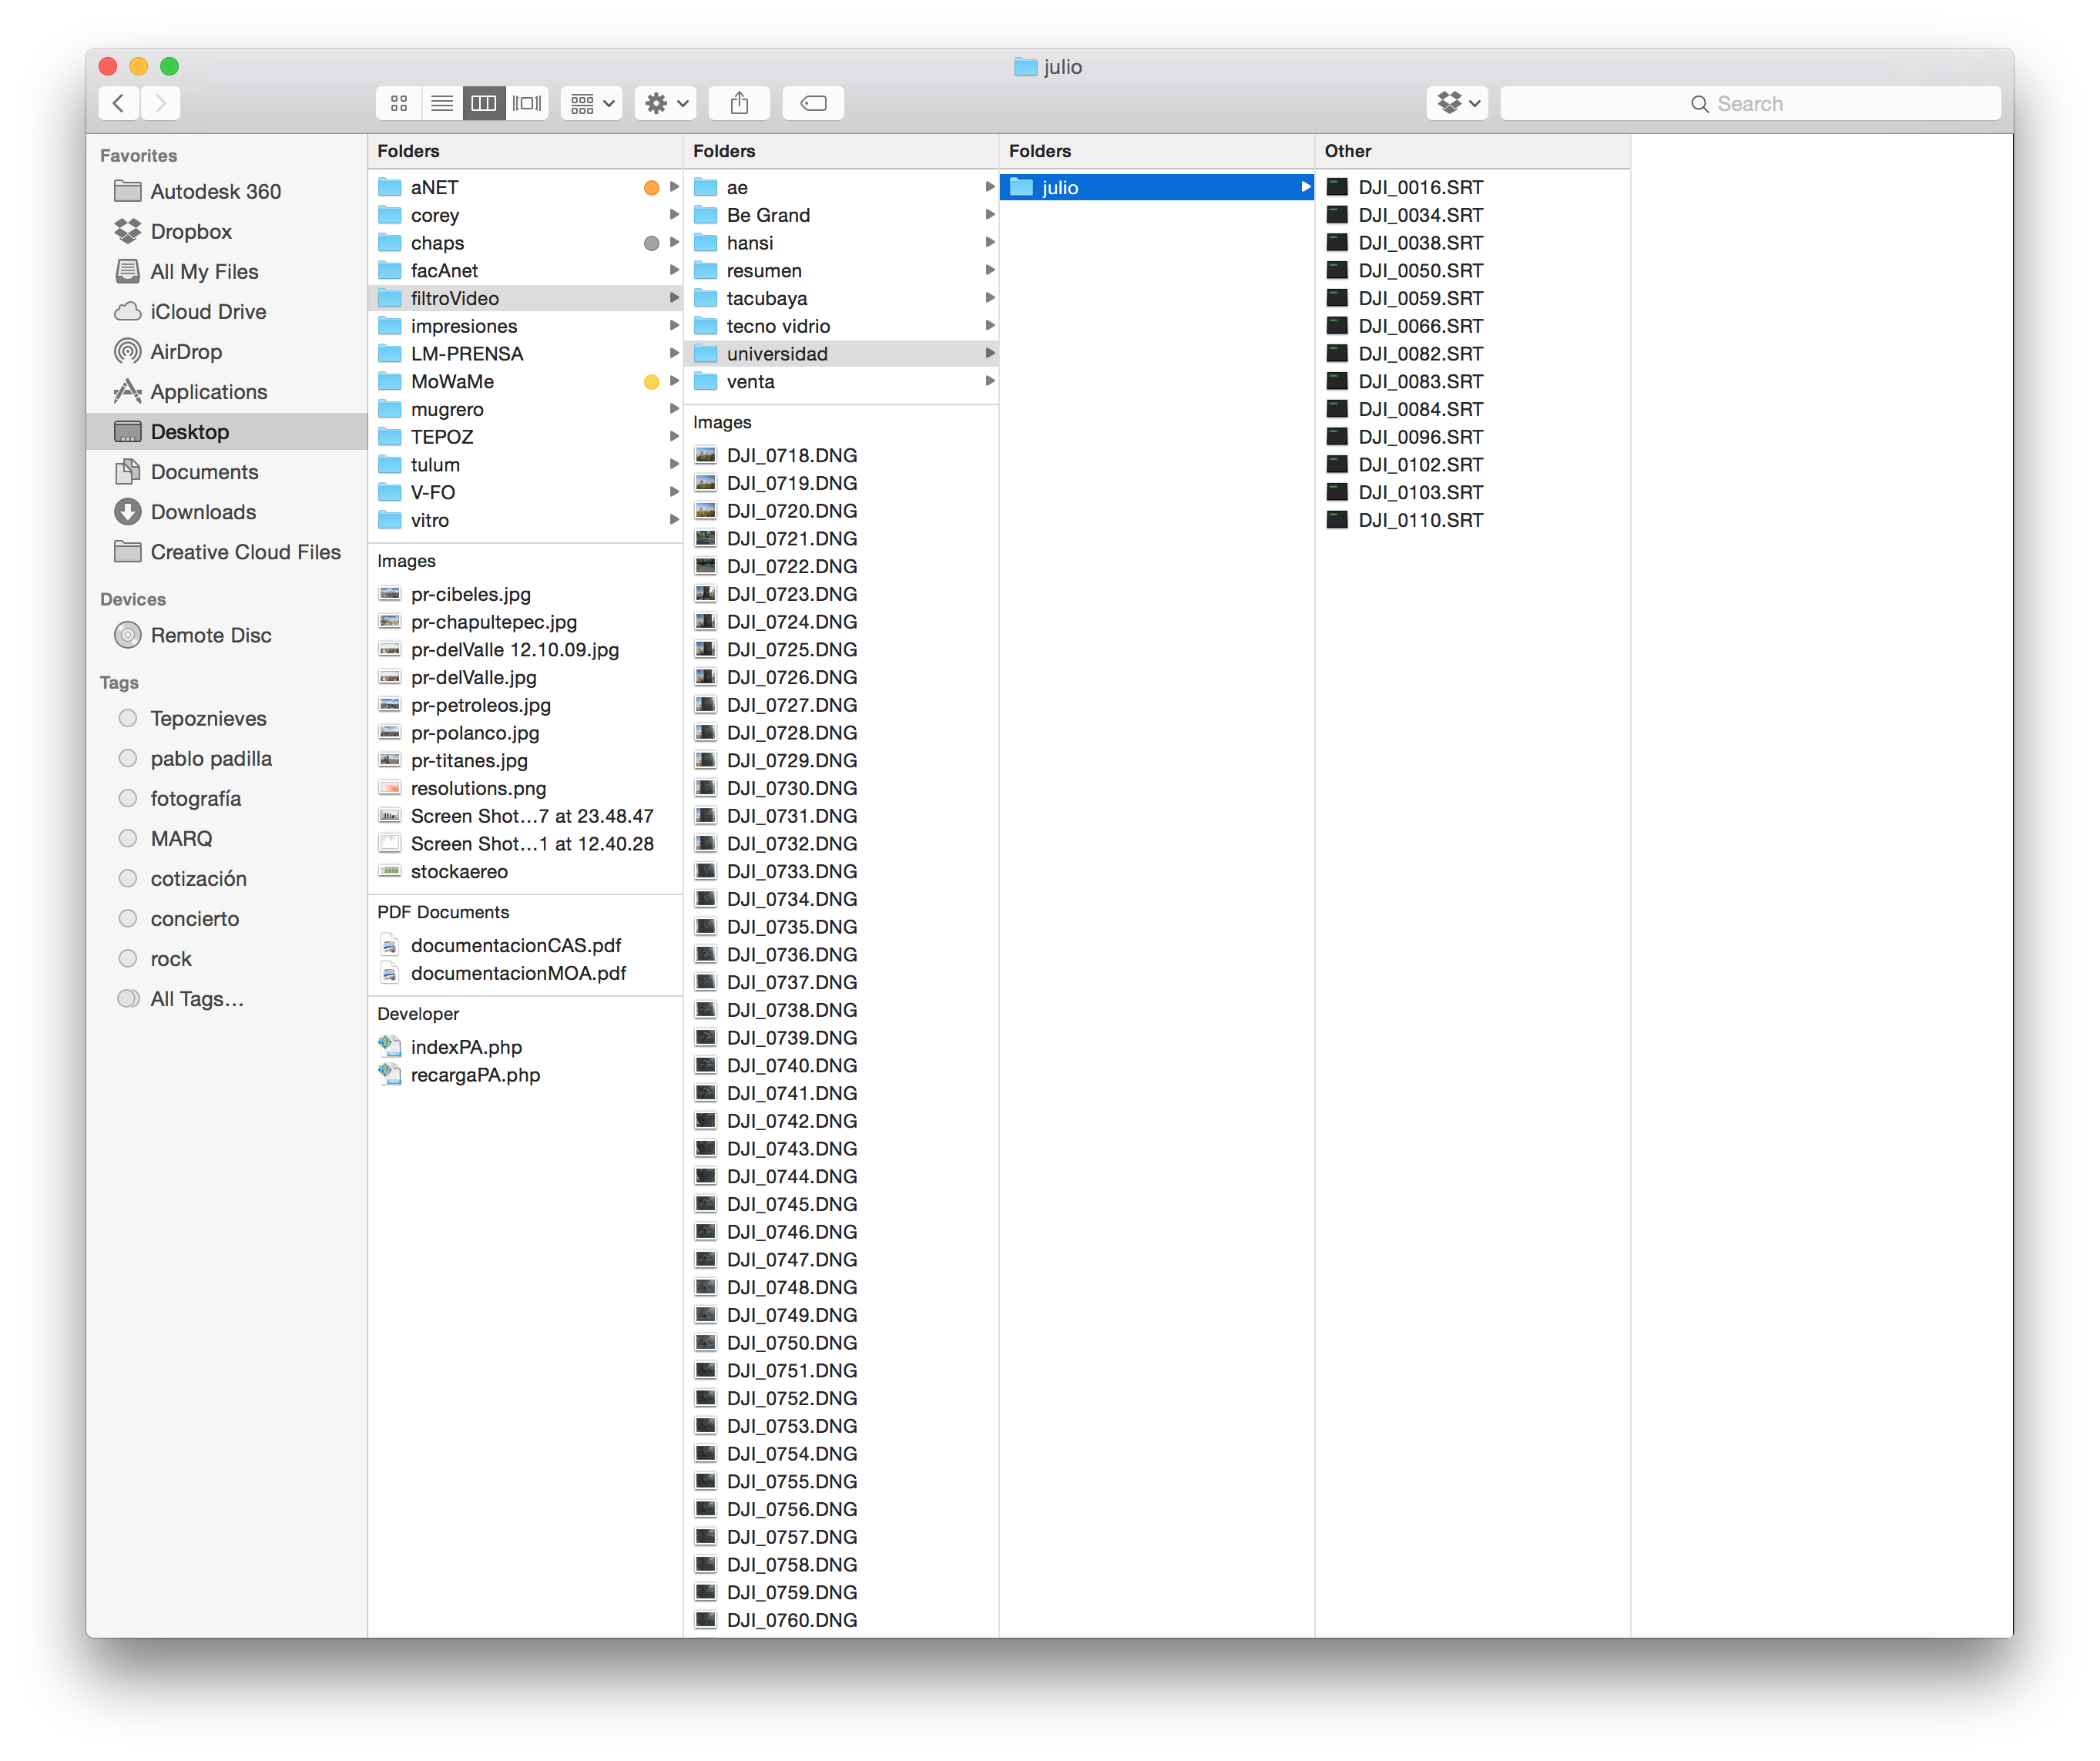Viewport: 2100px width, 1761px height.
Task: Click the orange tag dot on aNET
Action: 651,187
